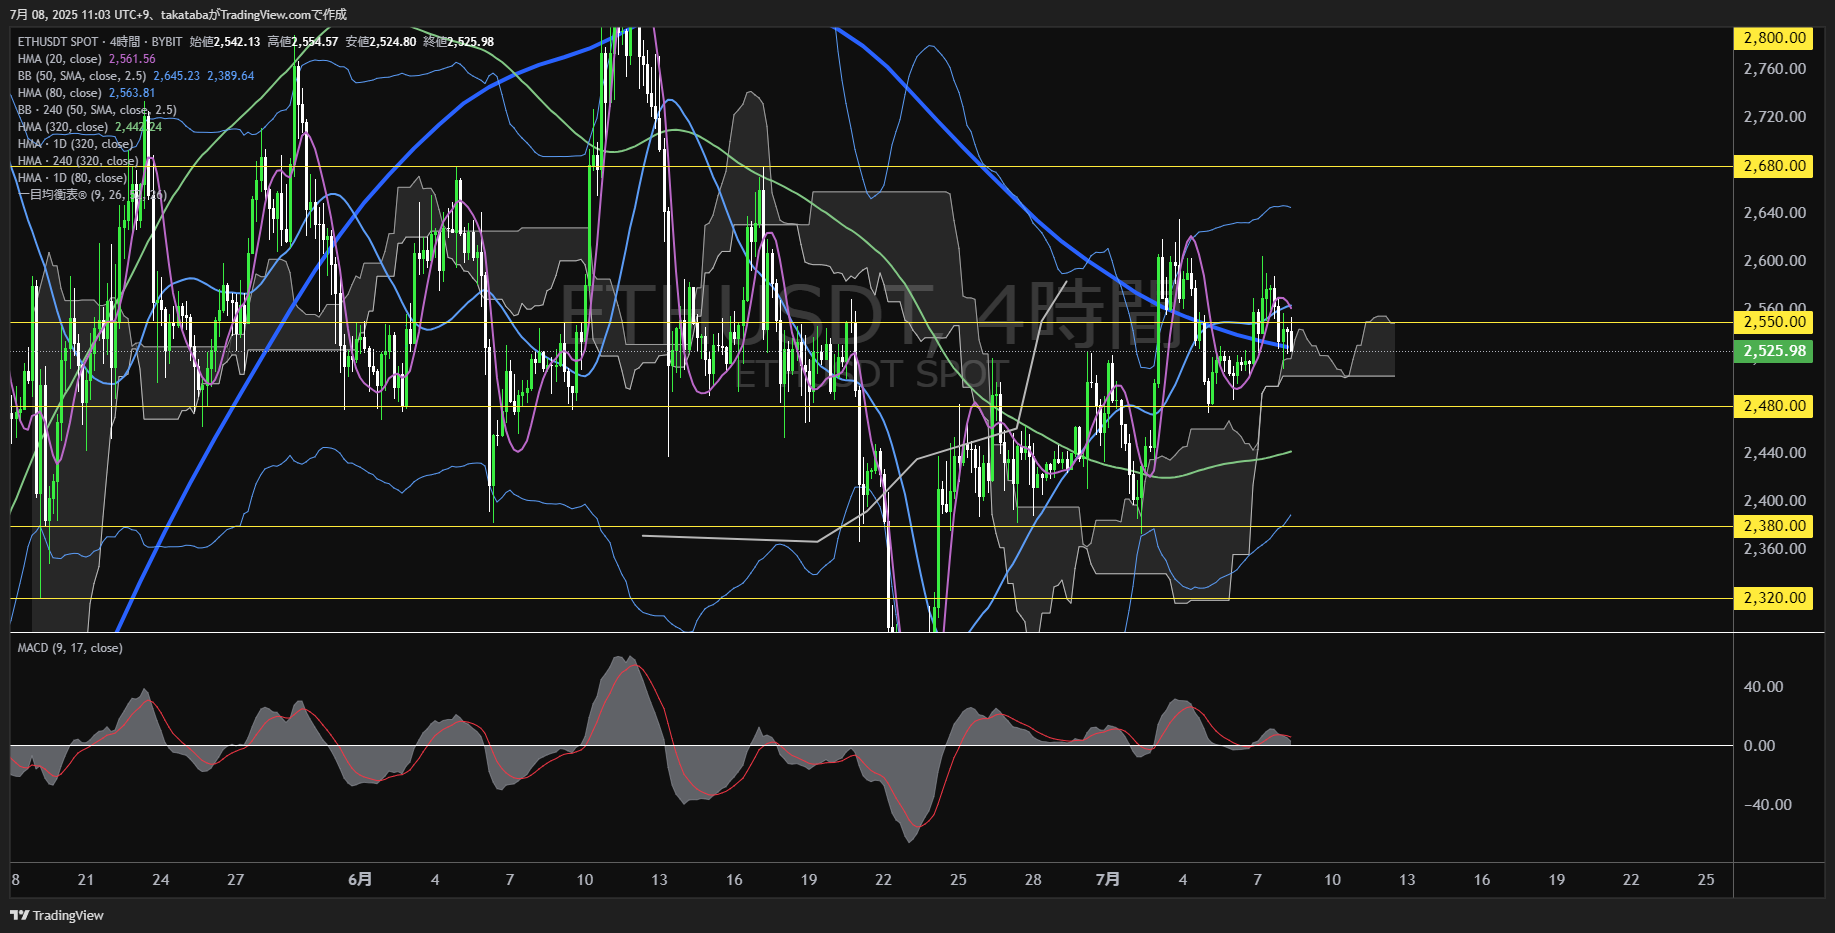The image size is (1835, 933).
Task: Click the 0.00 MACD axis value
Action: [1759, 746]
